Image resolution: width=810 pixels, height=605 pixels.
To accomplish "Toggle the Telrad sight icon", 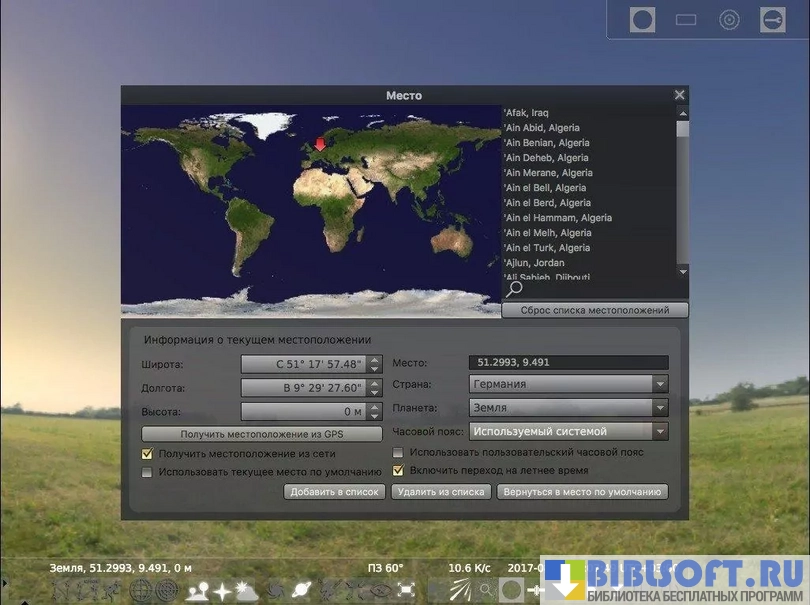I will (x=730, y=19).
